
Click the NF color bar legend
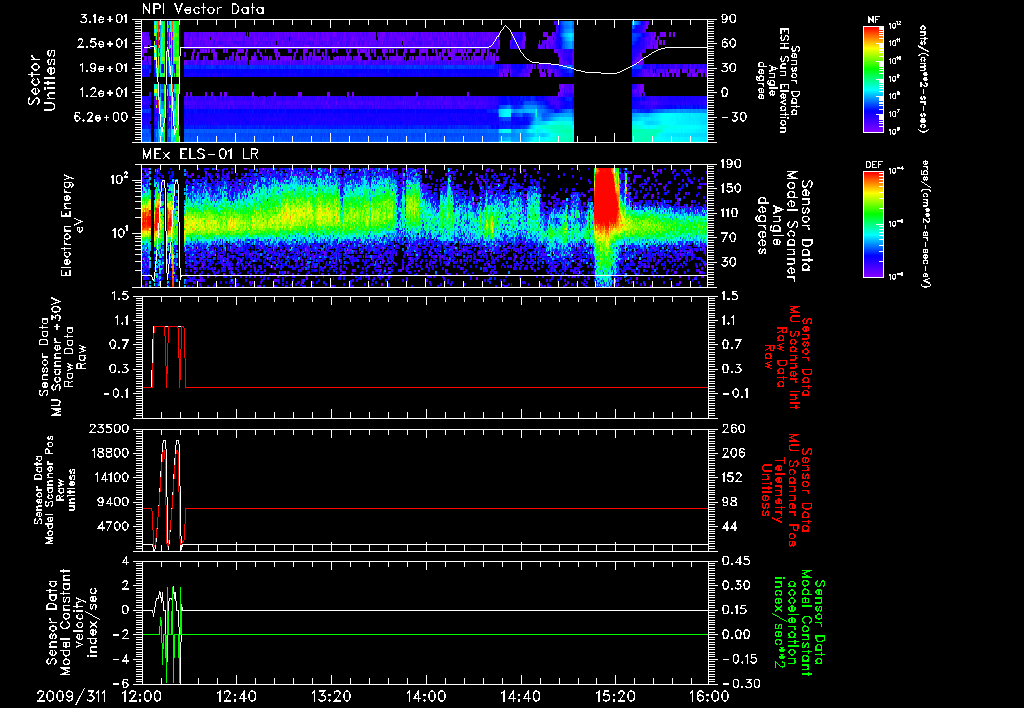(873, 78)
